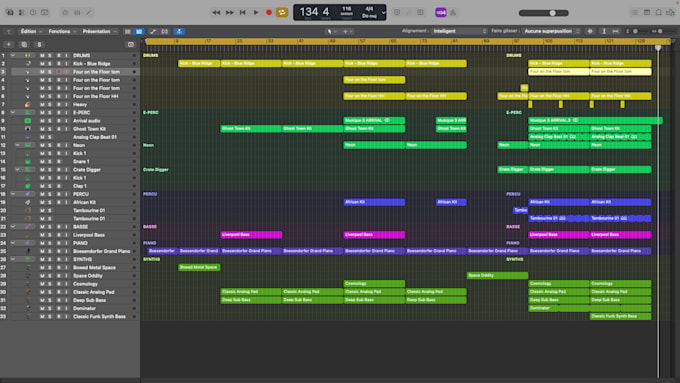680x383 pixels.
Task: Open the Editors pencil icon
Action: pos(88,13)
